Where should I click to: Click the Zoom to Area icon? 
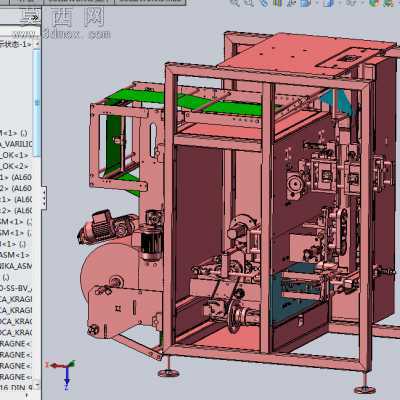point(249,3)
